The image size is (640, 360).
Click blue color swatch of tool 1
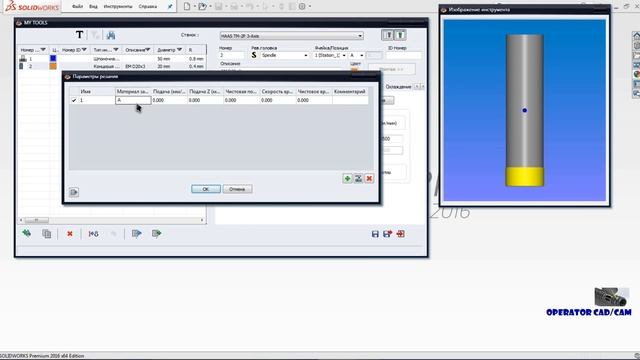(x=53, y=59)
